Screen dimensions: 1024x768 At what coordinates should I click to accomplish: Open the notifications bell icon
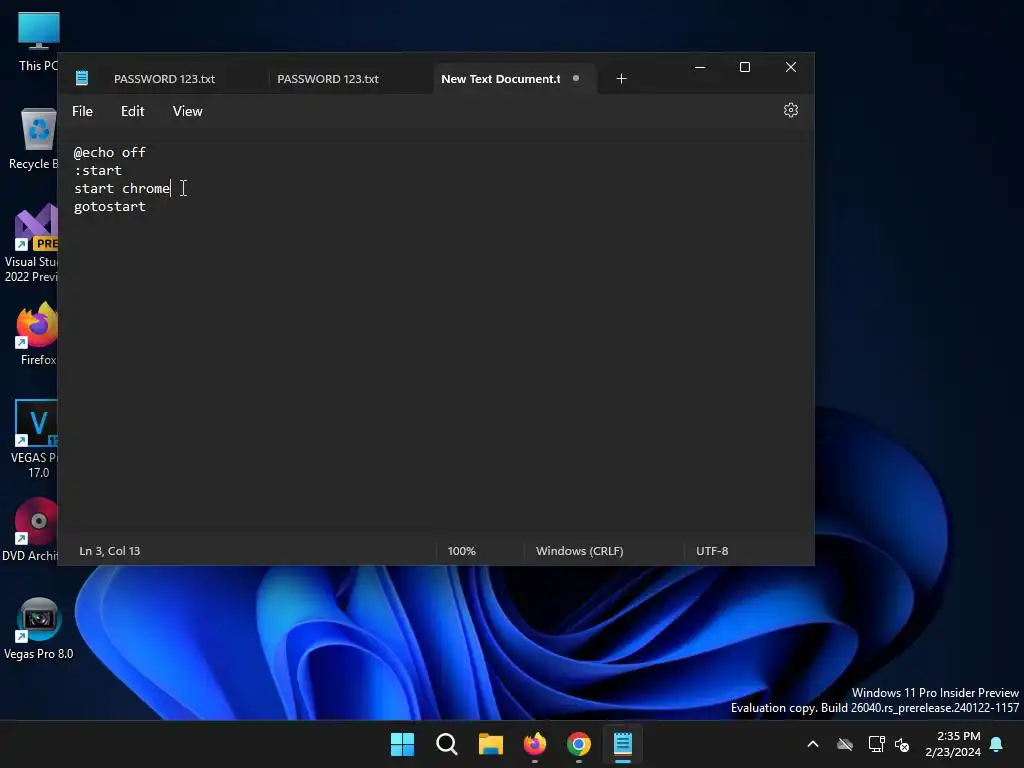(x=997, y=744)
